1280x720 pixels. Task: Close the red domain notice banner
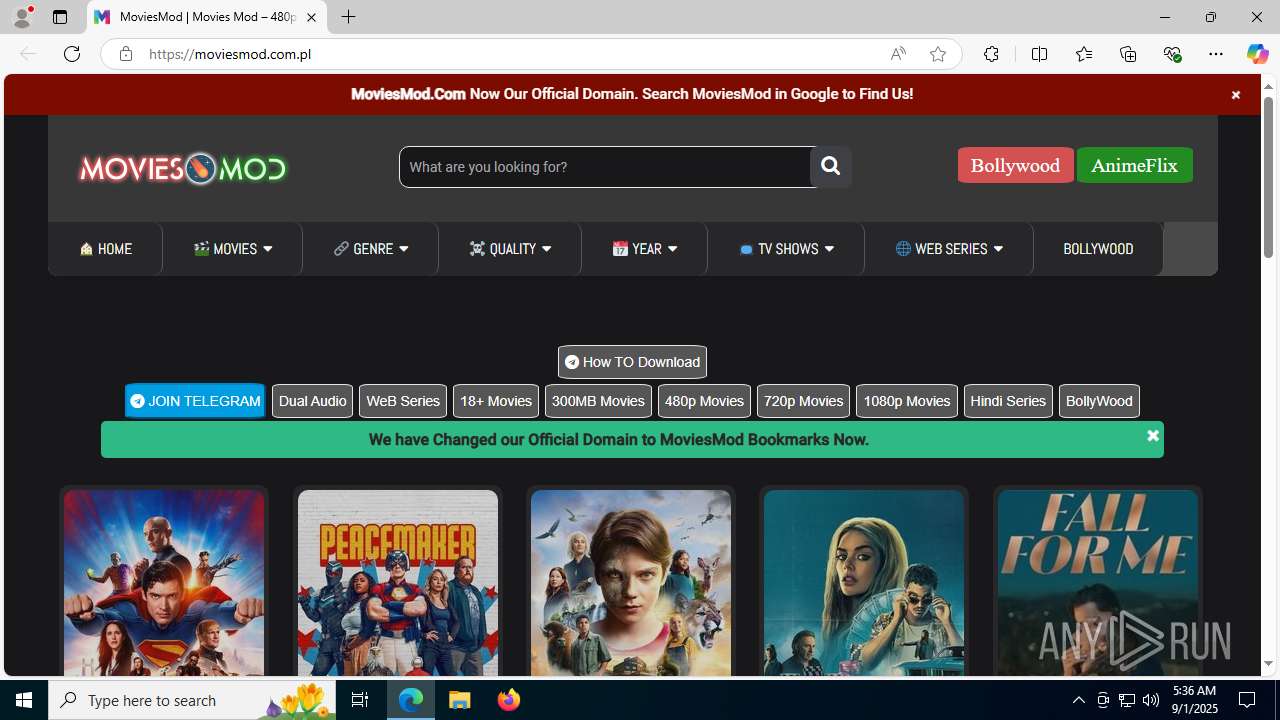(1235, 95)
